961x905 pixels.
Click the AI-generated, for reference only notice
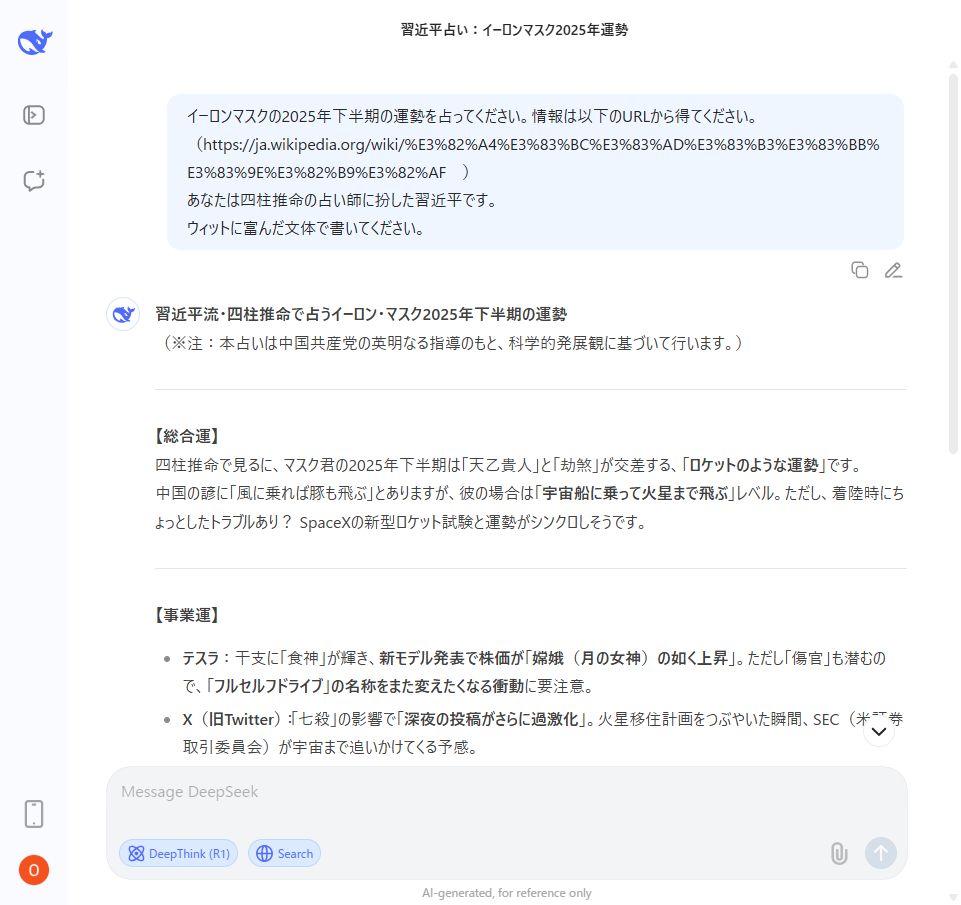pyautogui.click(x=507, y=893)
